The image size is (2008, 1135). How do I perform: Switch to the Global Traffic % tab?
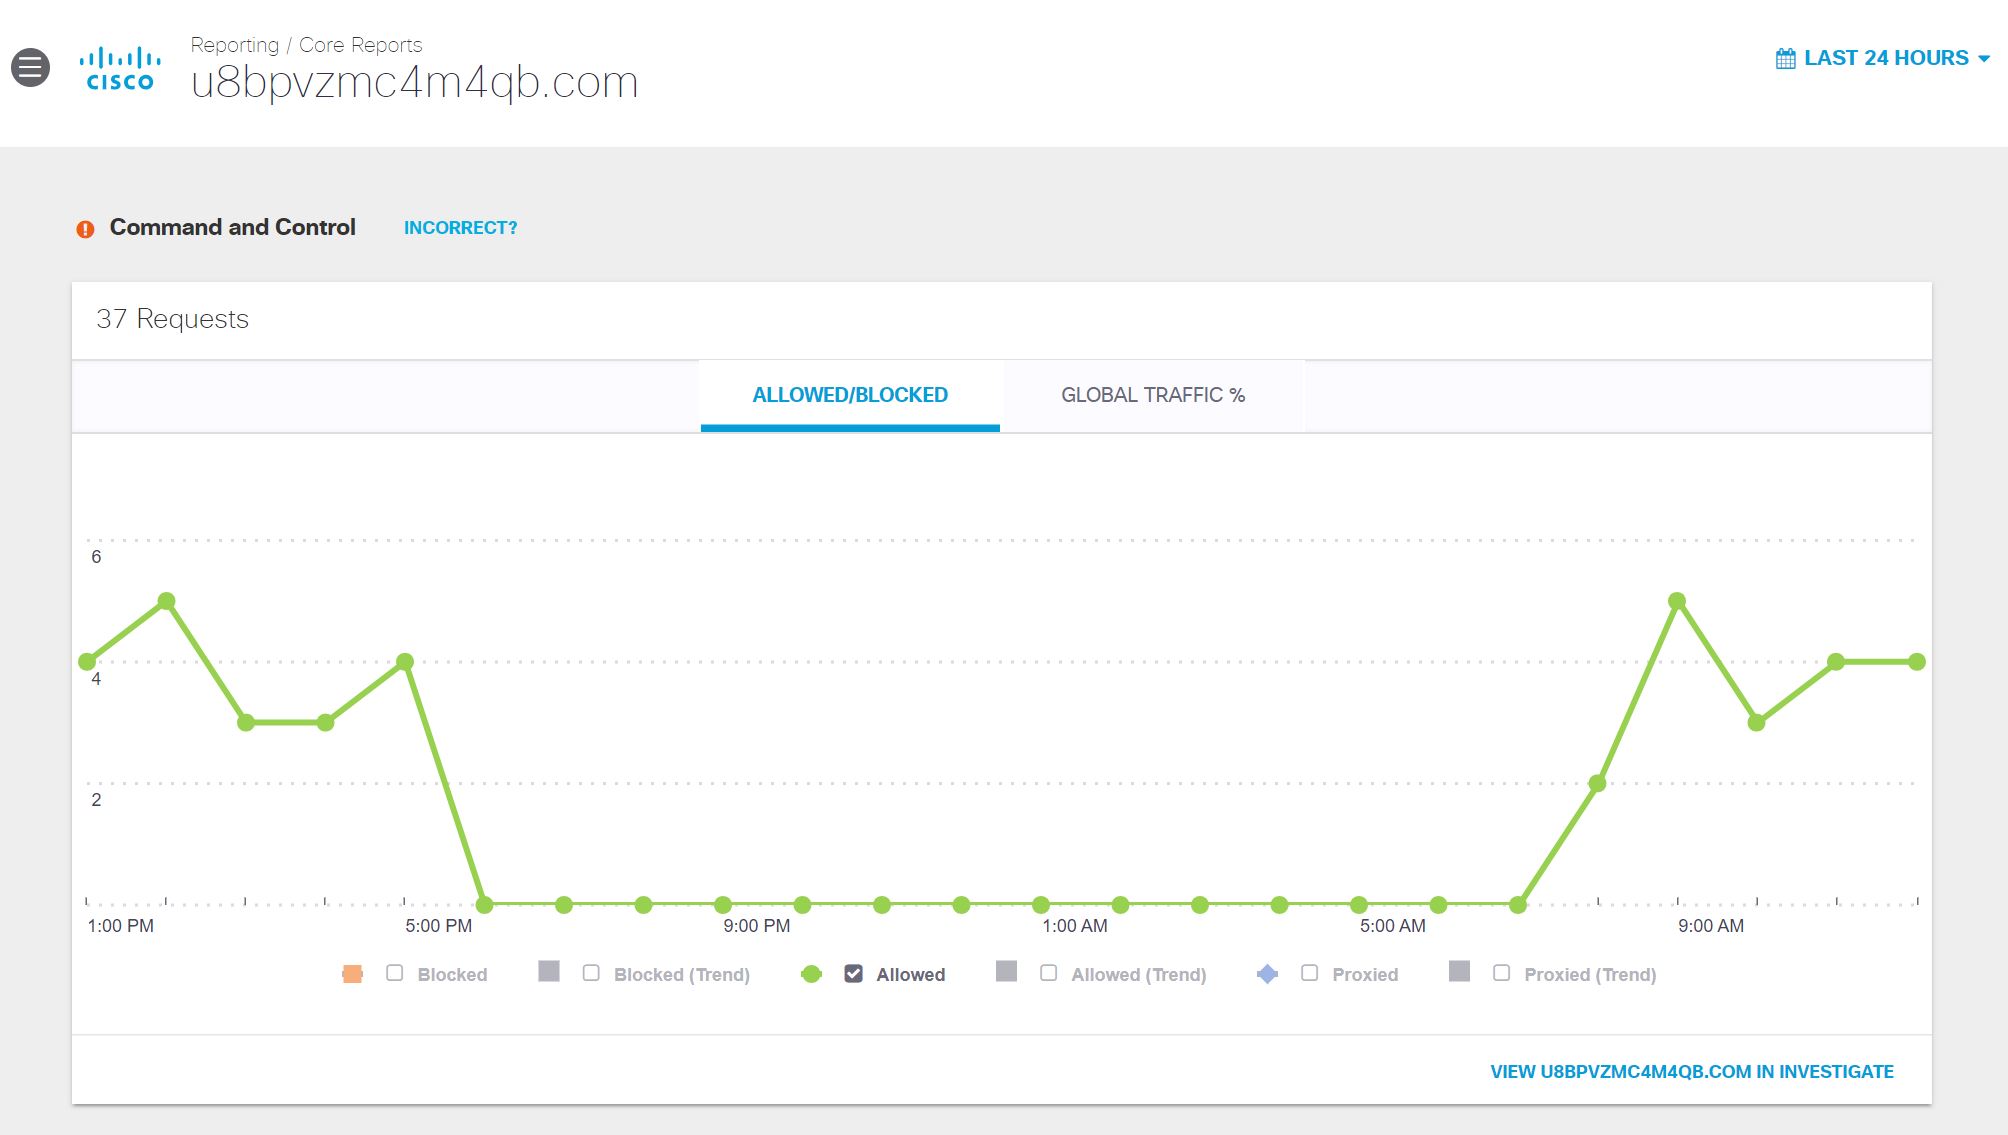pyautogui.click(x=1152, y=395)
